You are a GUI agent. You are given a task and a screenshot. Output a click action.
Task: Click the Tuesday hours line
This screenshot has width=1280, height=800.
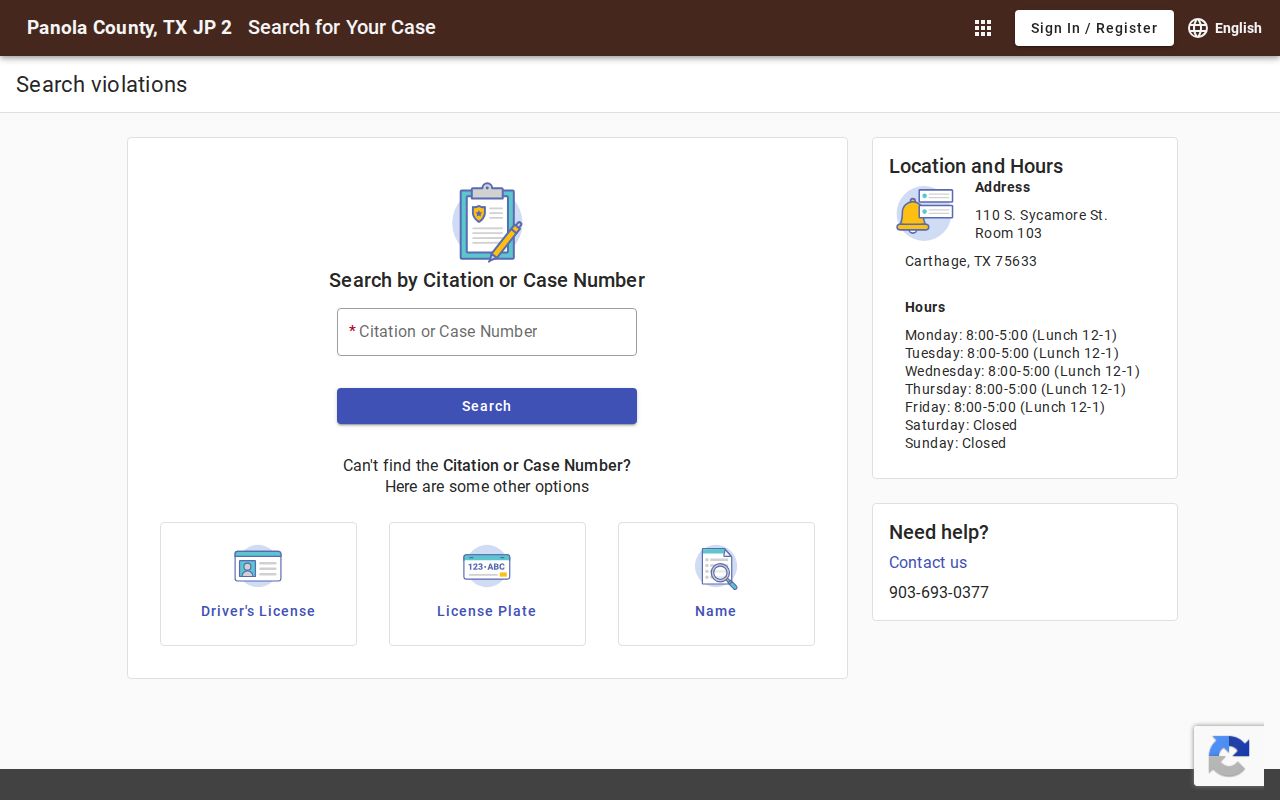(1012, 353)
